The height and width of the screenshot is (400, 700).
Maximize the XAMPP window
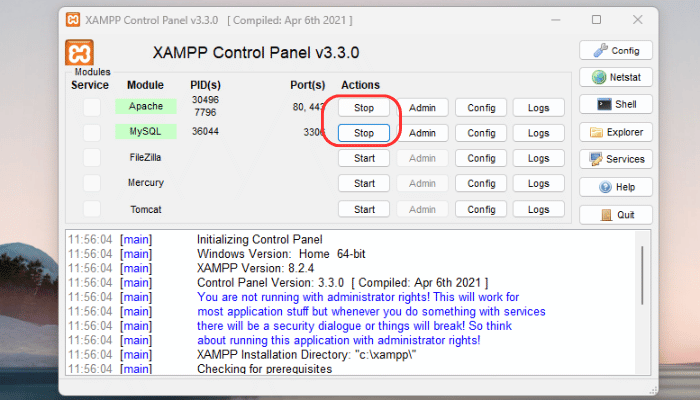click(x=596, y=20)
